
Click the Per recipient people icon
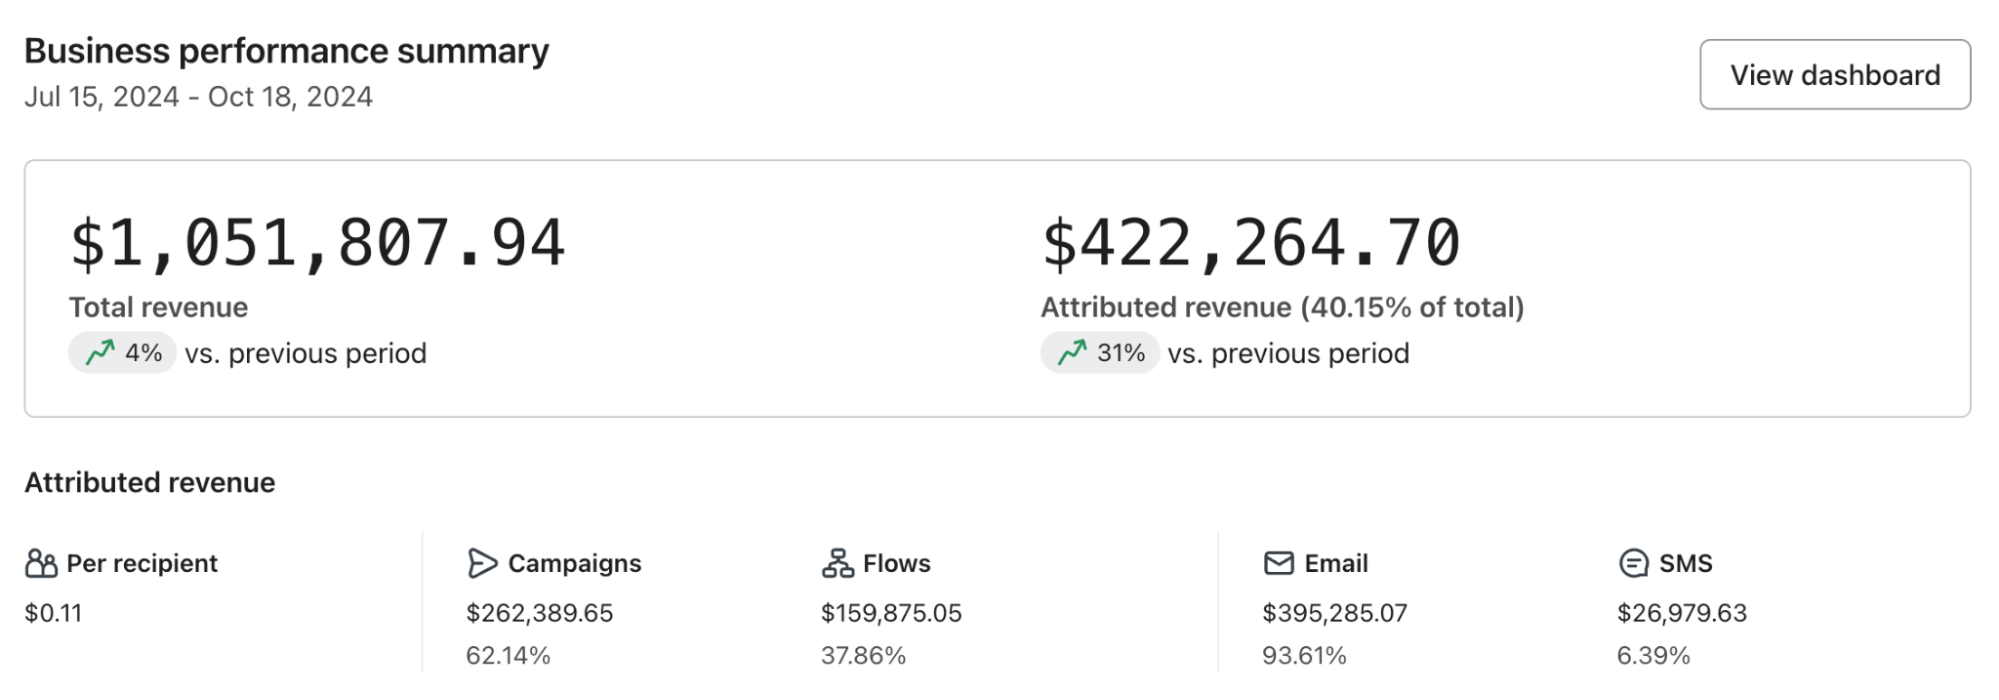click(x=41, y=564)
